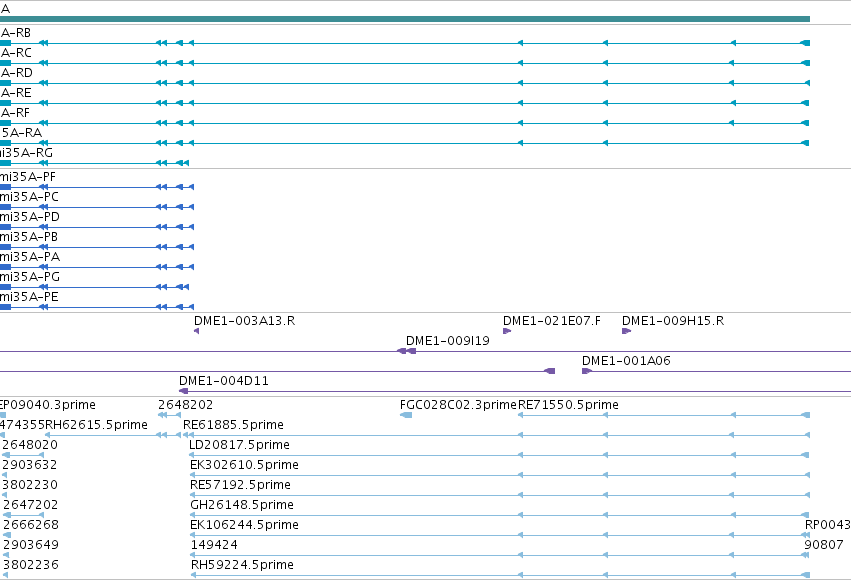Click the mi35A-PC protein feature label
This screenshot has width=851, height=580.
coord(29,197)
